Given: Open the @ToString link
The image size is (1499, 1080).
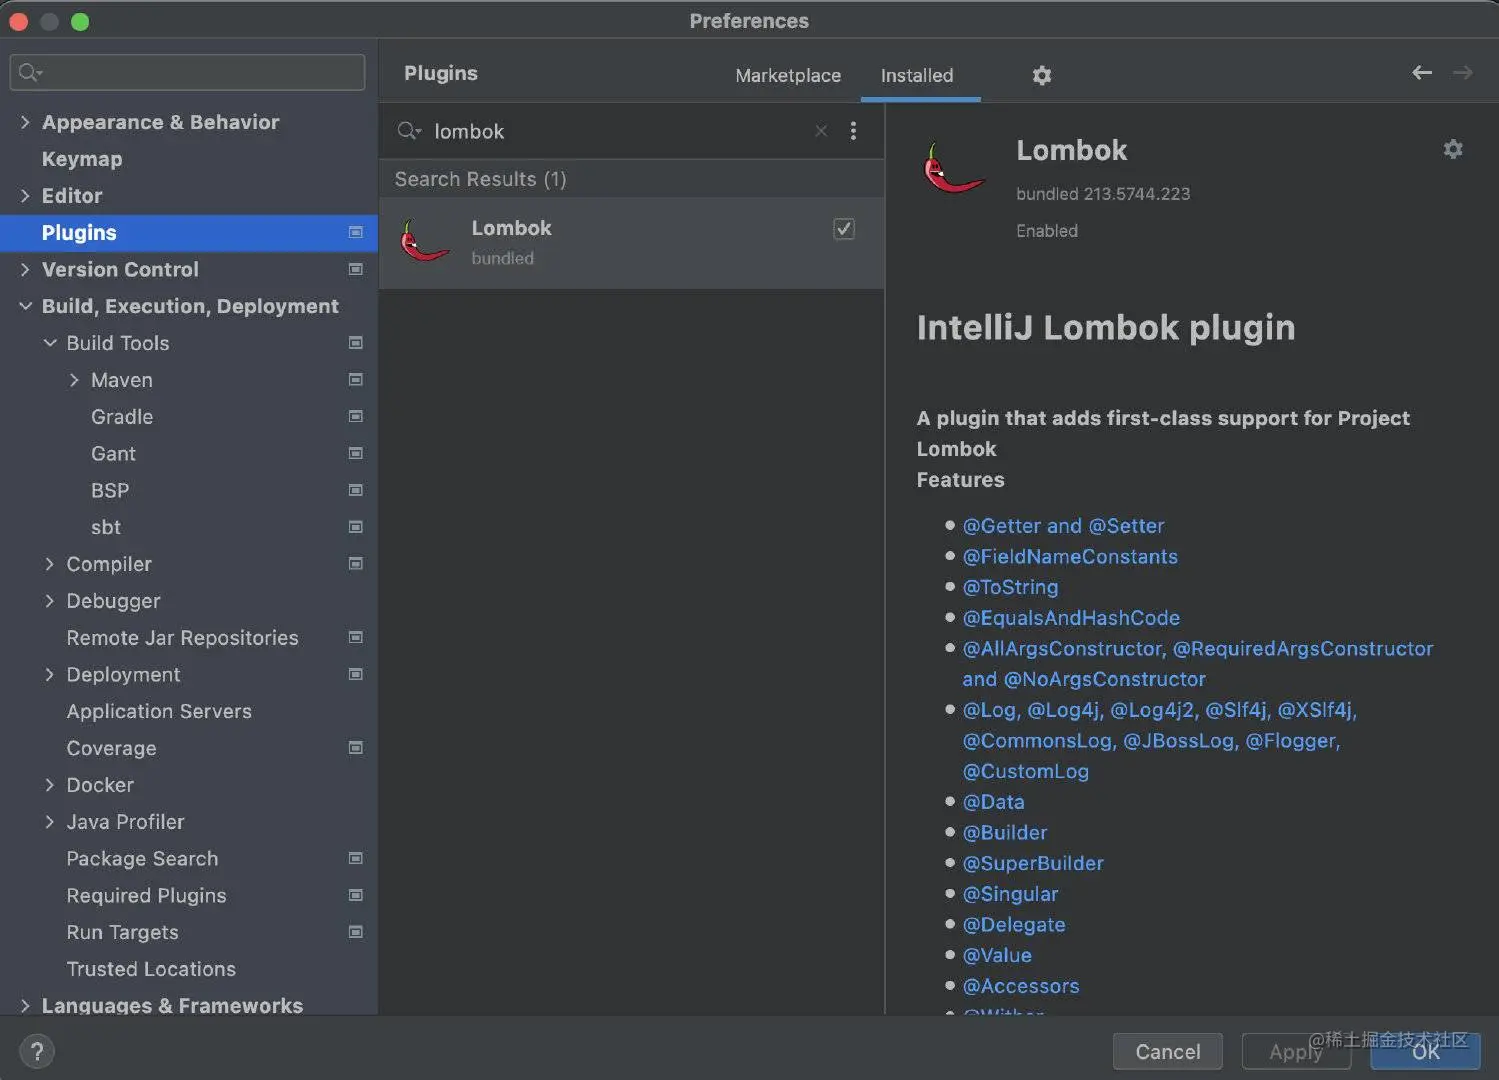Looking at the screenshot, I should tap(1010, 587).
